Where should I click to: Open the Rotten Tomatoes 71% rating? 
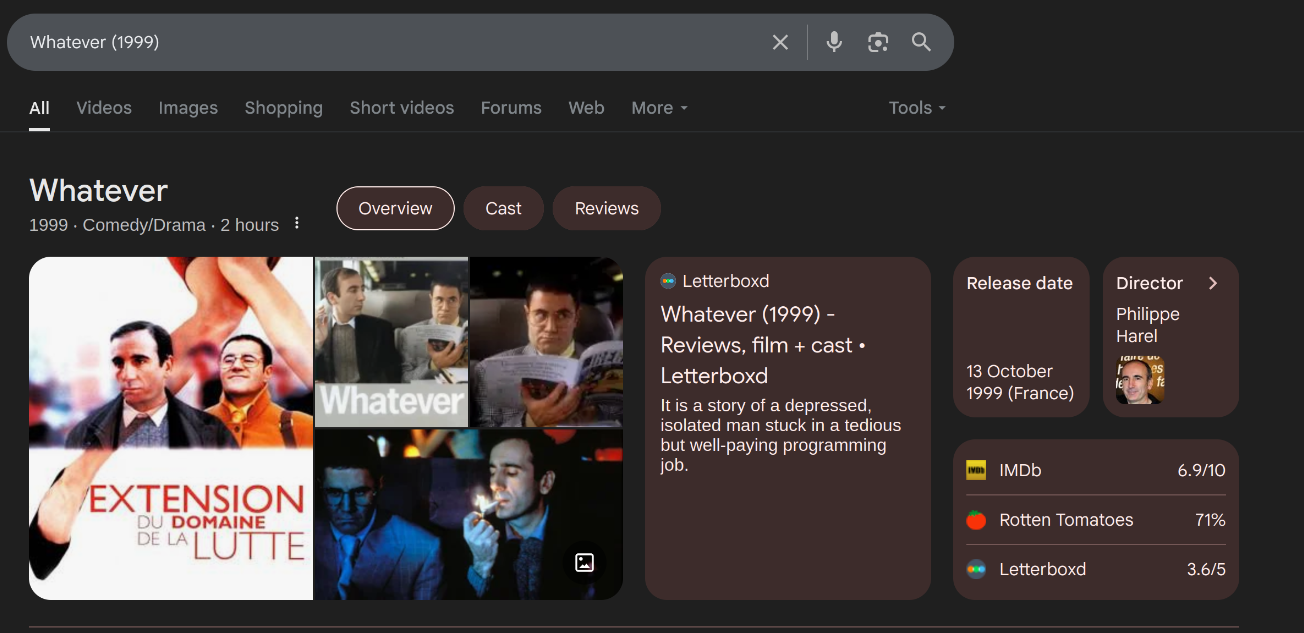click(x=1096, y=520)
